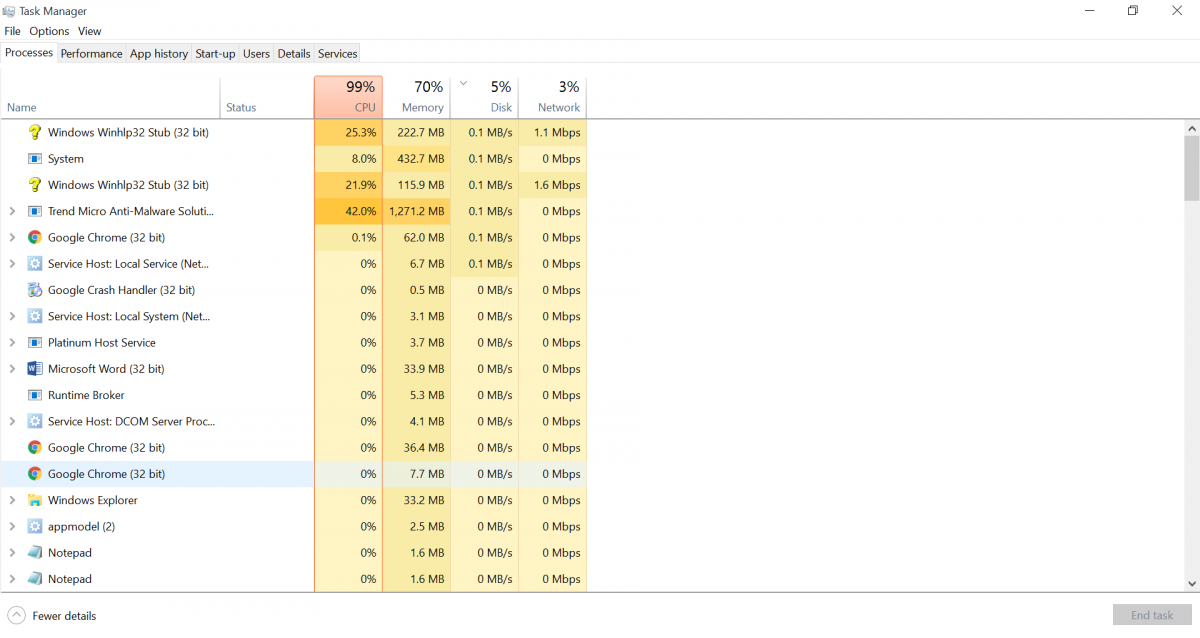This screenshot has width=1200, height=638.
Task: Sort by the Status column header
Action: 267,98
